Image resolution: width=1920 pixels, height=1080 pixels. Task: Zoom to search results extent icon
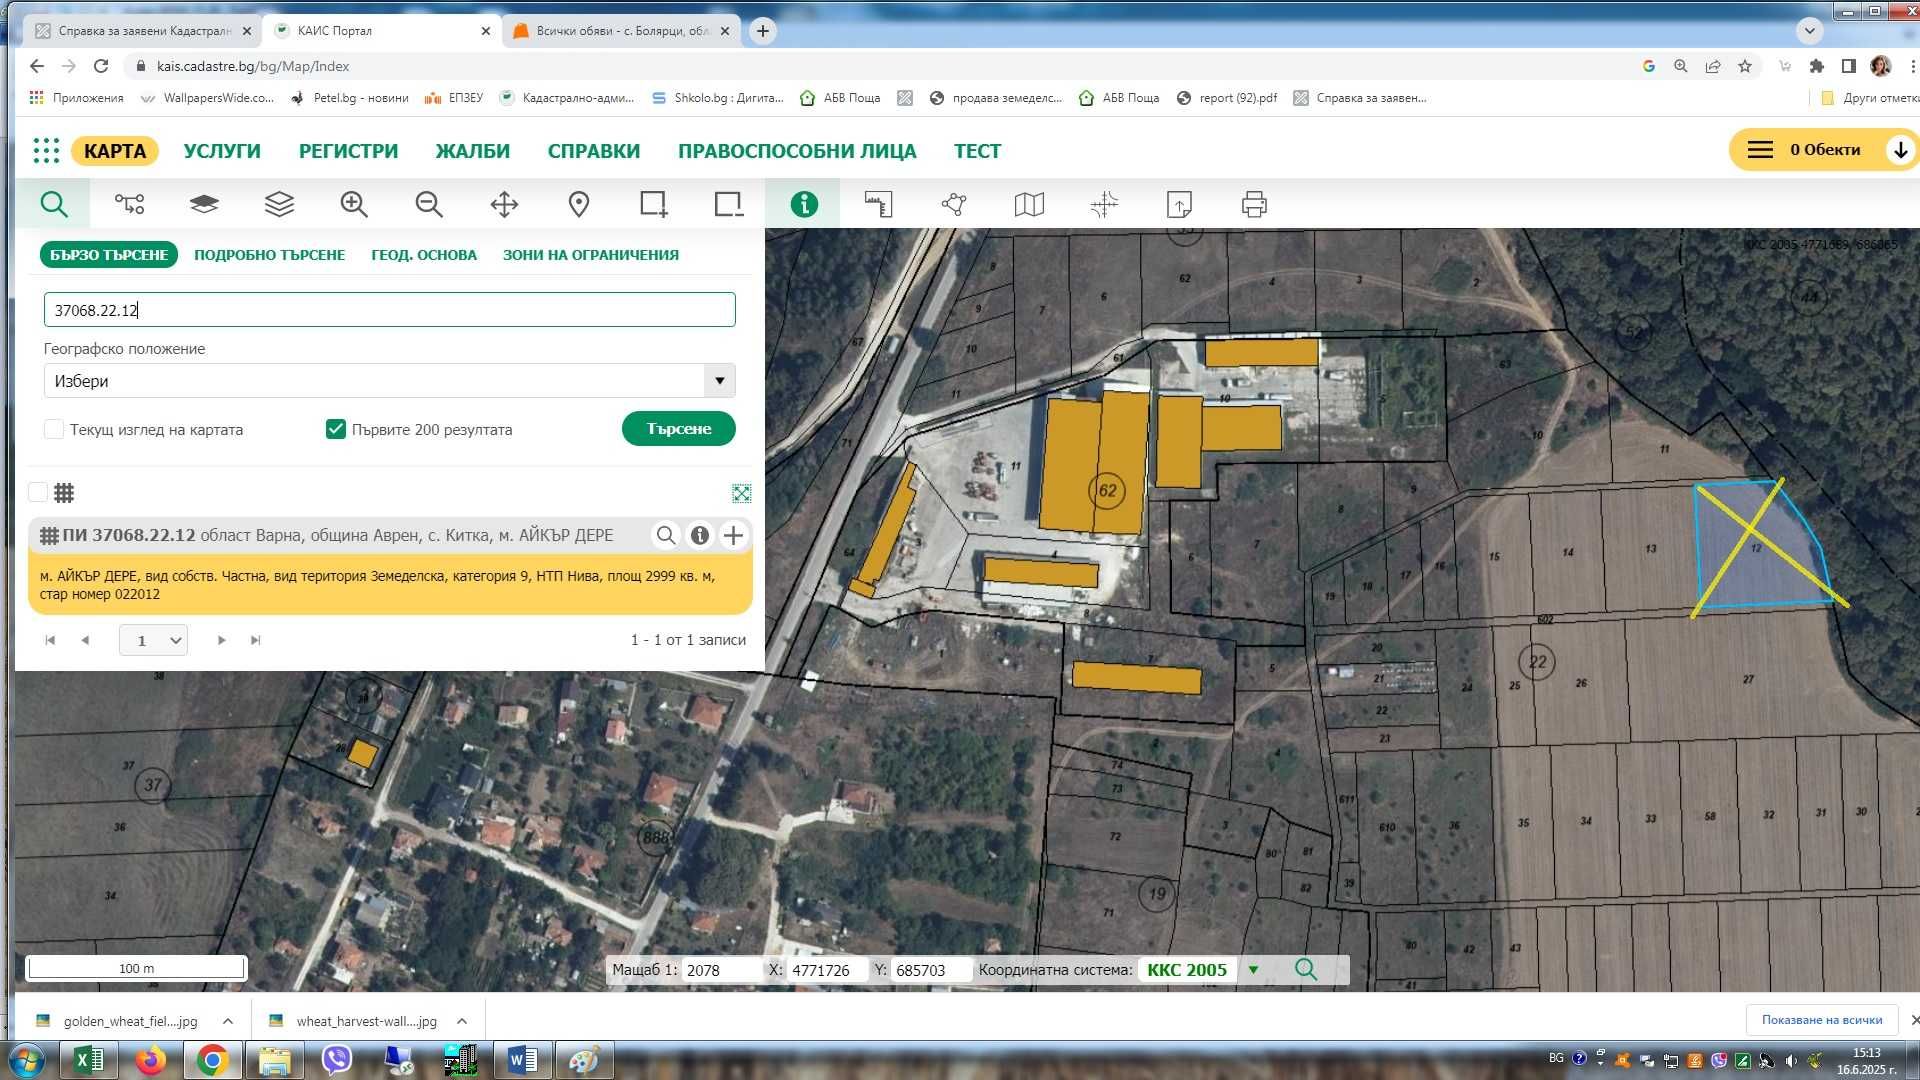[x=741, y=493]
